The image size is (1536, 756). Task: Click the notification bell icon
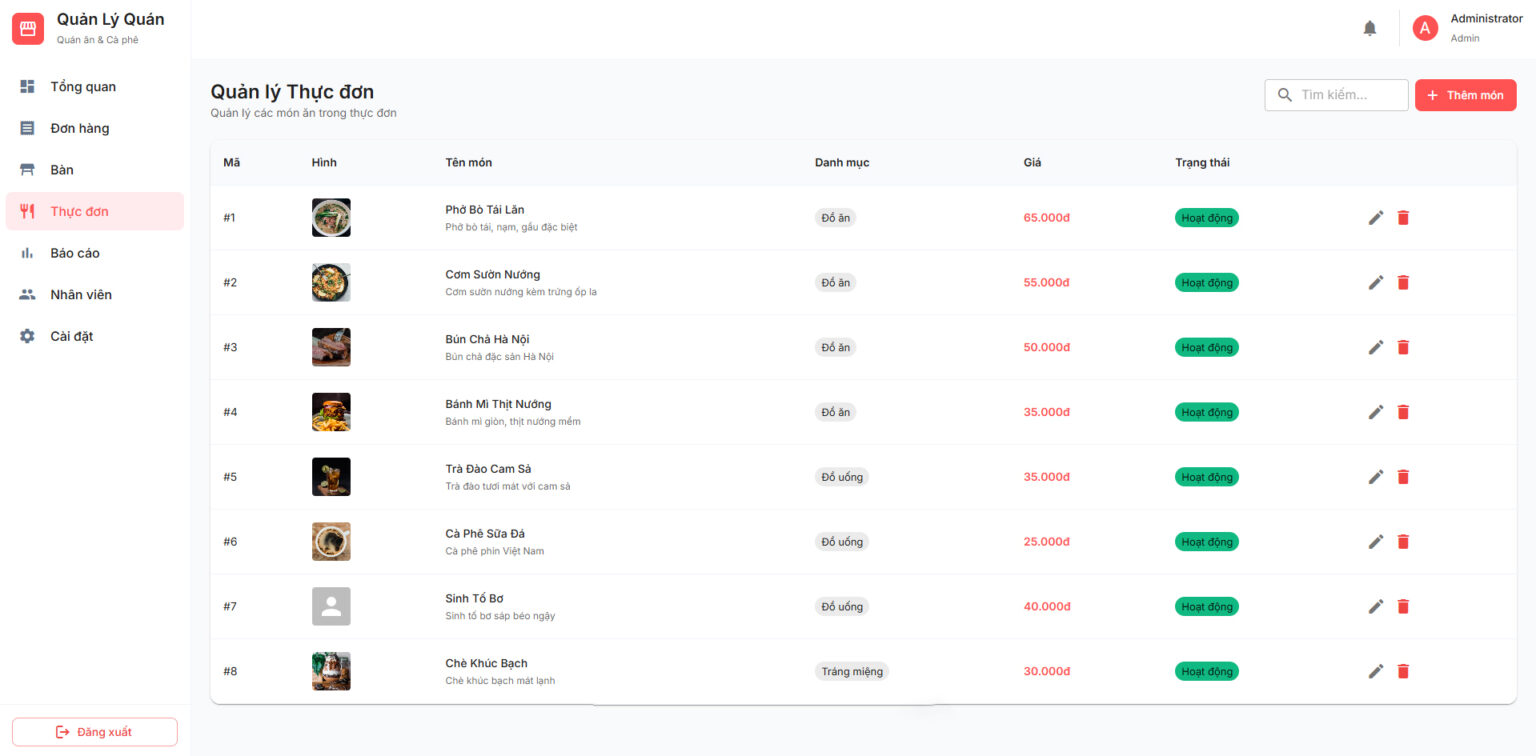coord(1370,28)
